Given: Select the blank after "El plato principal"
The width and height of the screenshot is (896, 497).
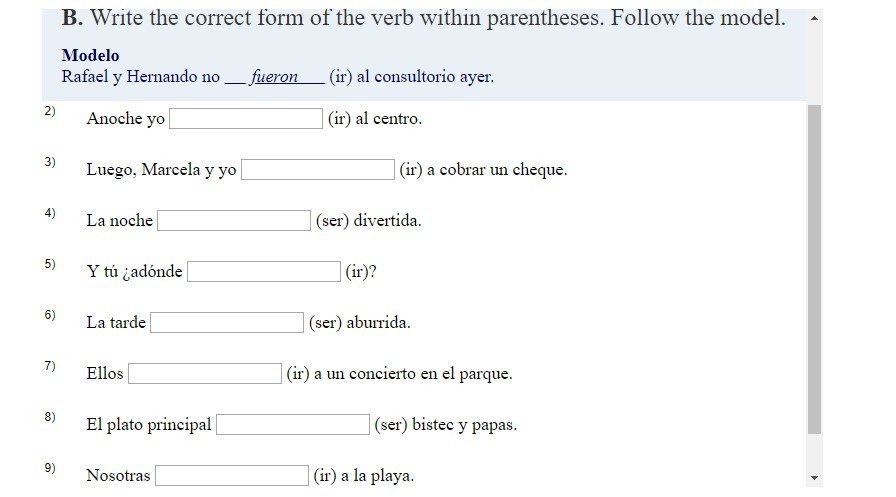Looking at the screenshot, I should 293,424.
